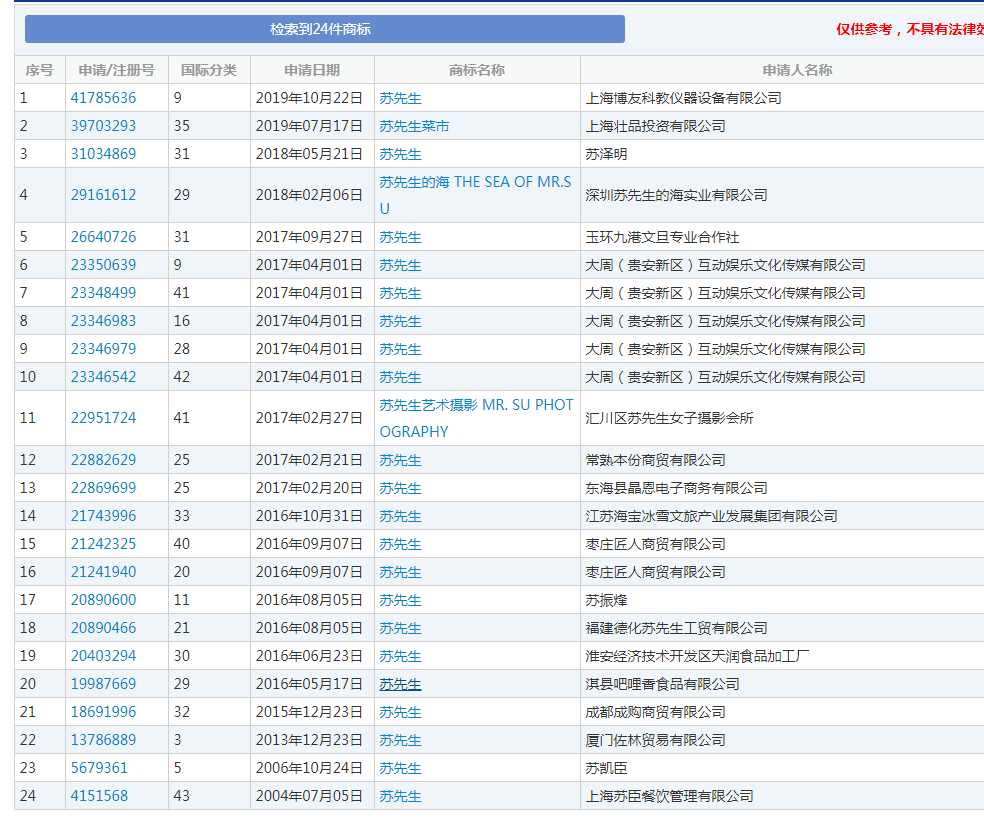
Task: View registration number 20890600
Action: (103, 600)
